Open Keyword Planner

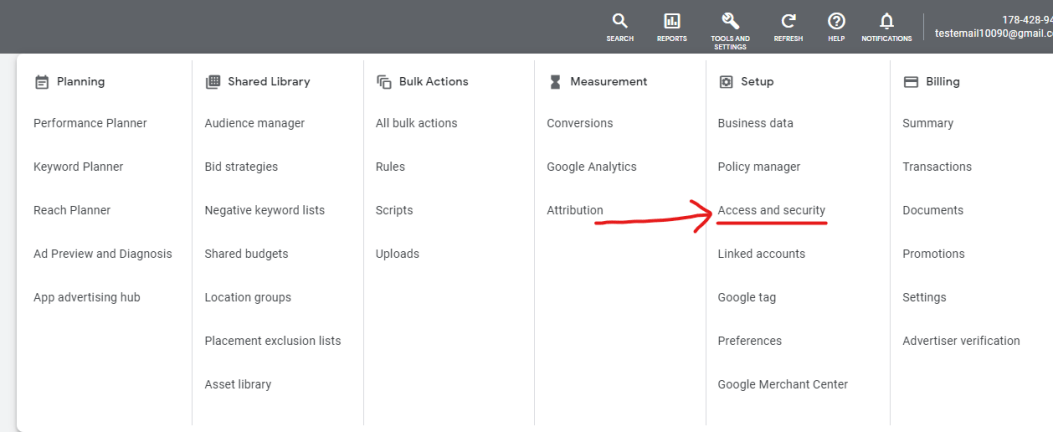point(78,167)
